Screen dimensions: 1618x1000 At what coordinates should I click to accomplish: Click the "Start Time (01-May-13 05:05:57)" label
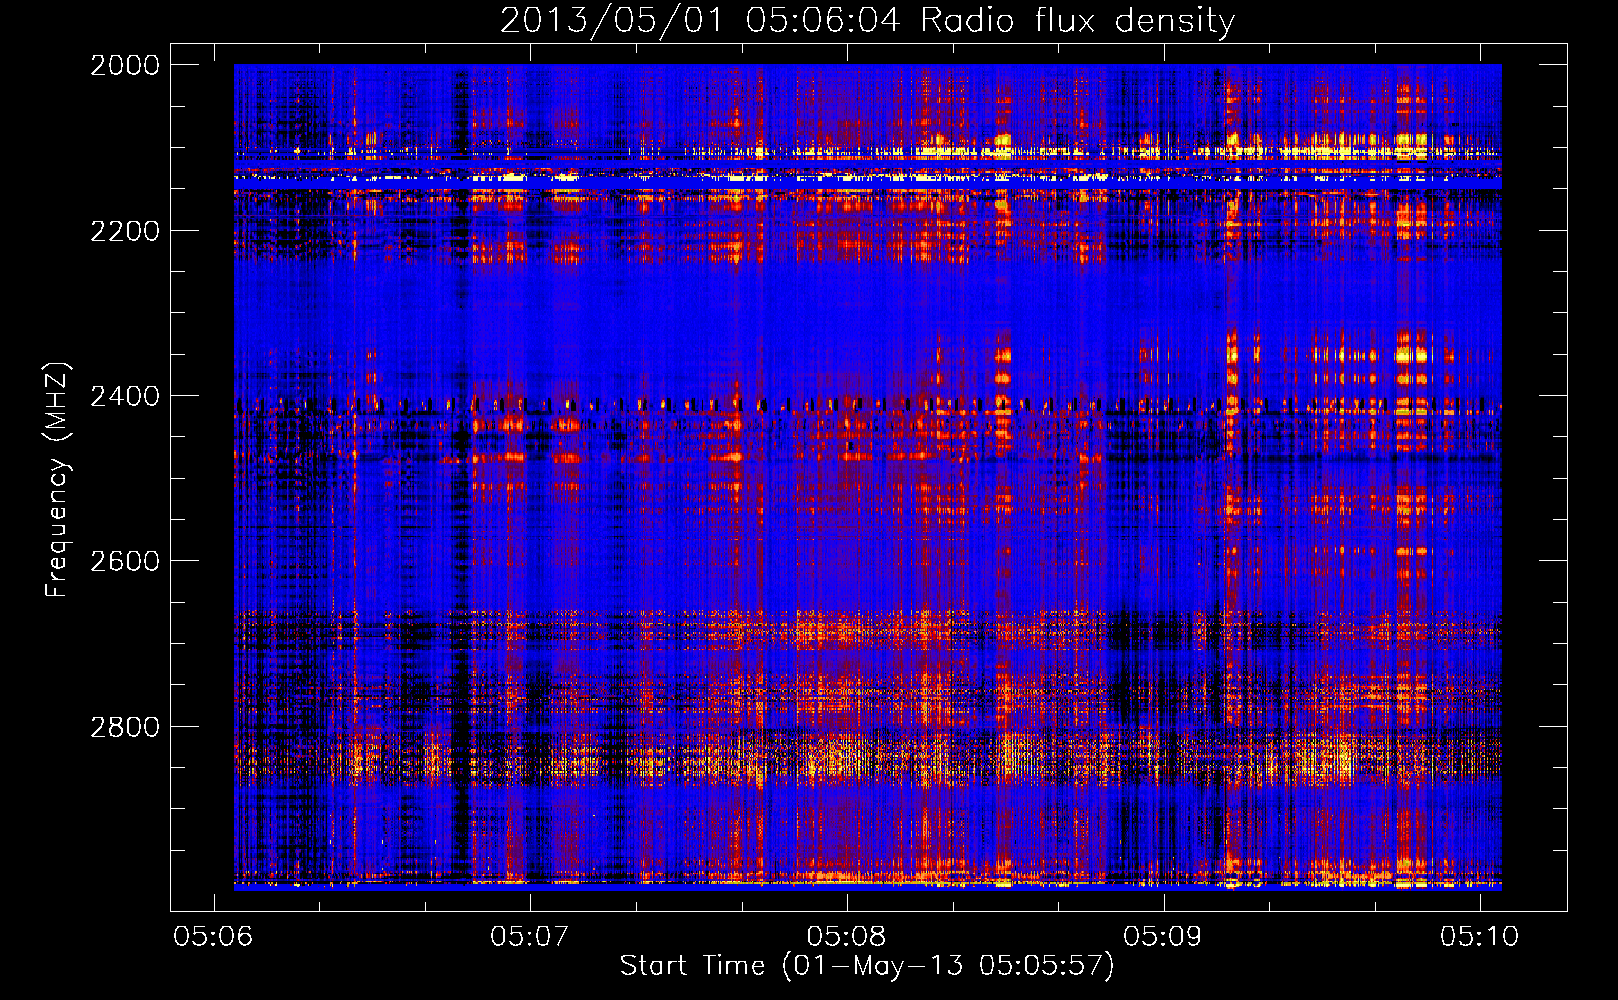pyautogui.click(x=867, y=966)
